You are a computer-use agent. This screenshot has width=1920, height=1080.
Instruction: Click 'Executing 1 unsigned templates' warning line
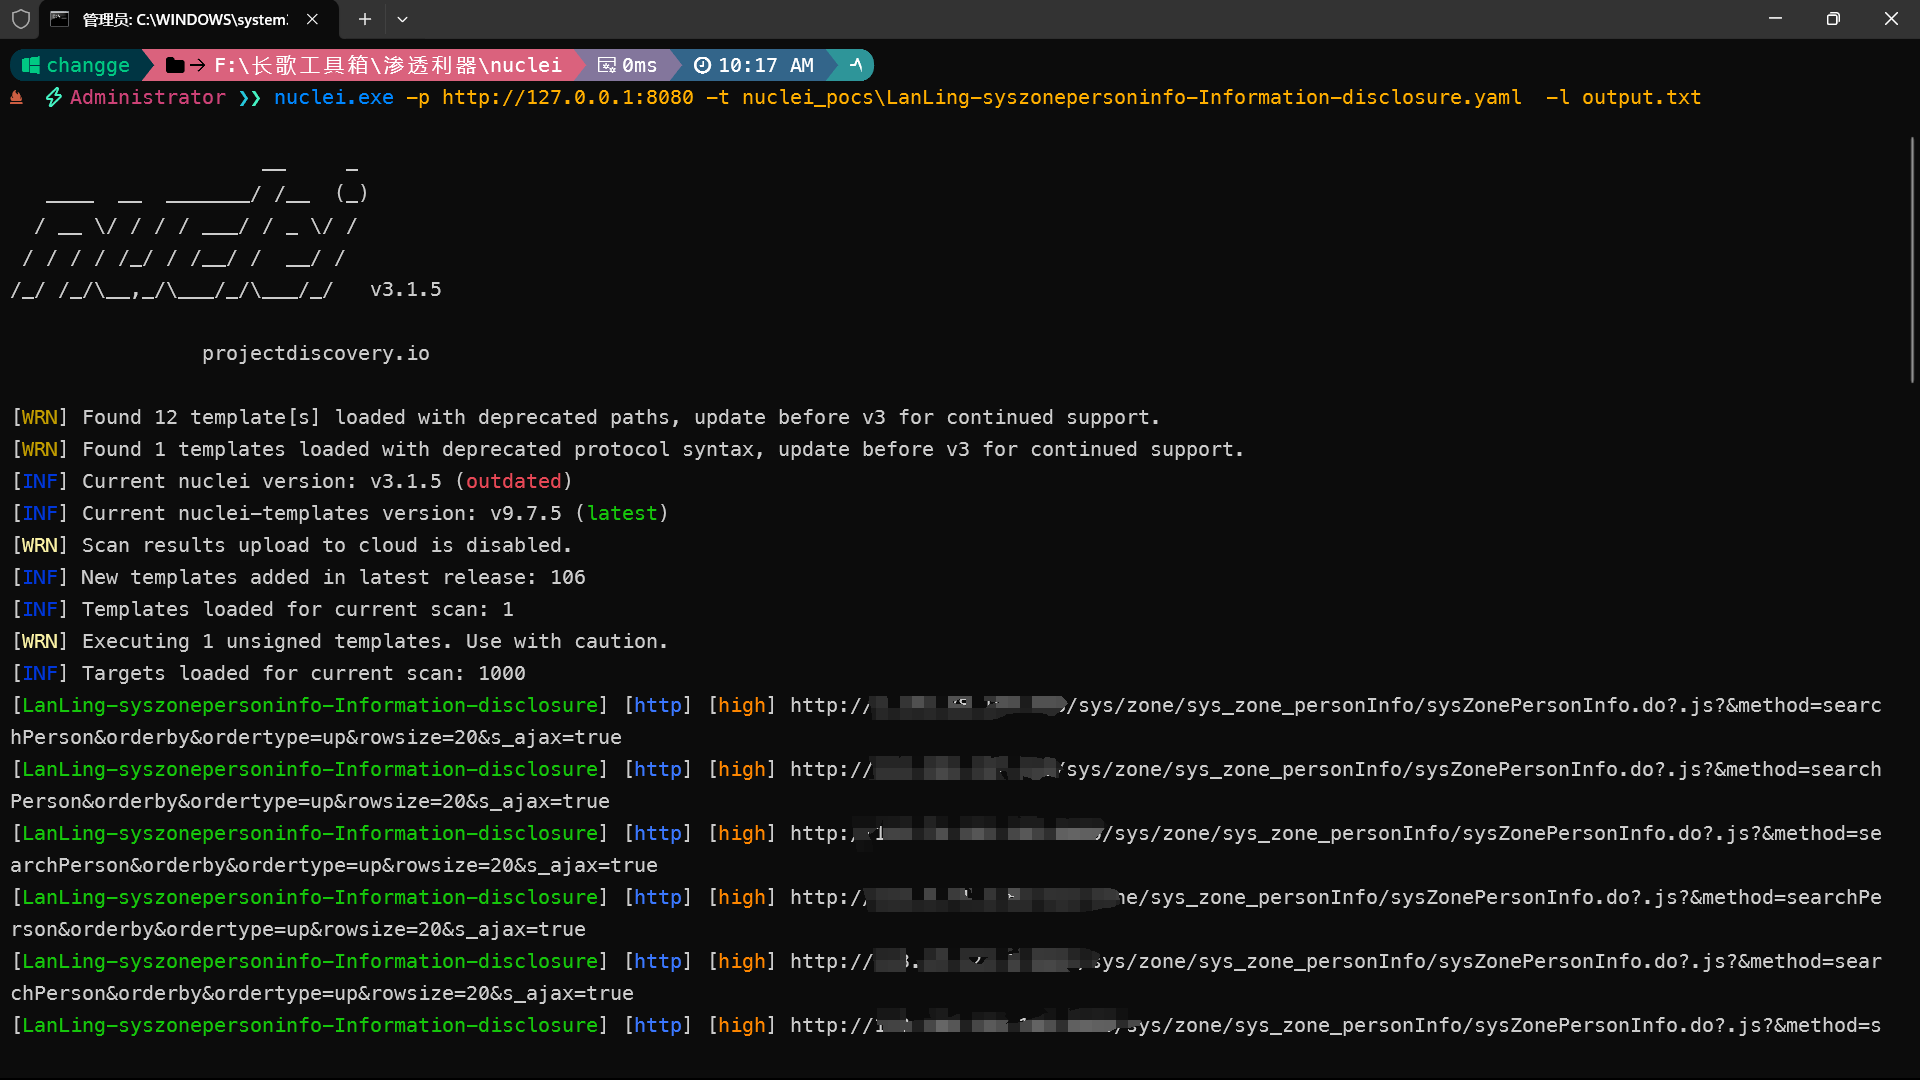tap(339, 641)
